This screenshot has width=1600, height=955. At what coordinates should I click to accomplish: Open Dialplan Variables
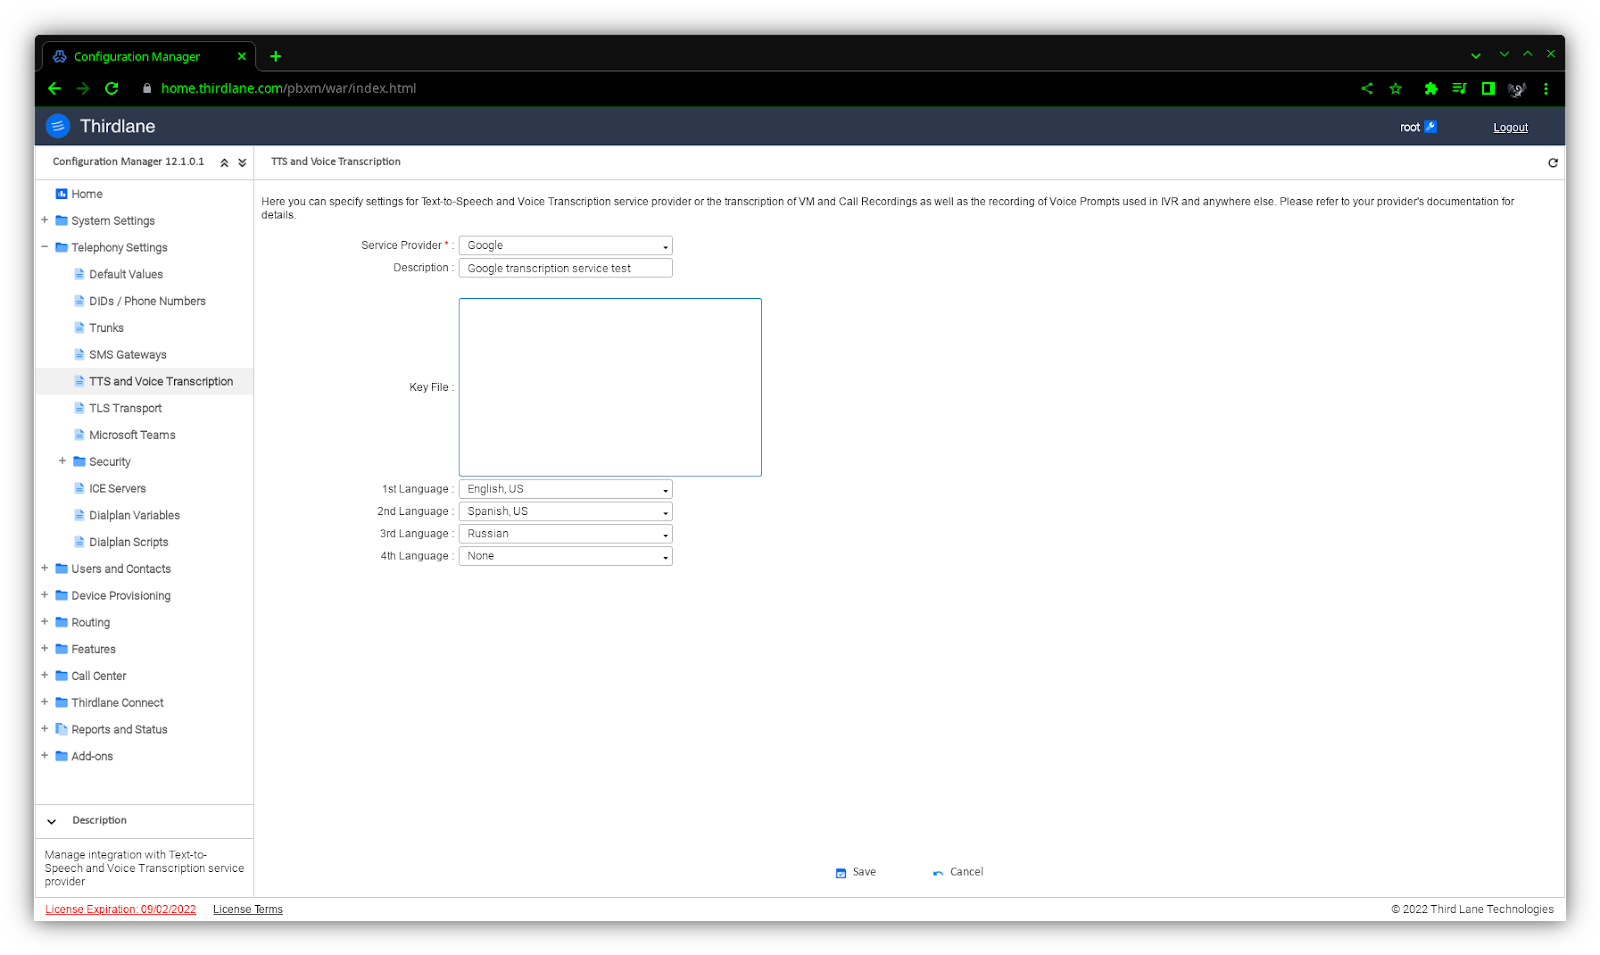tap(134, 515)
